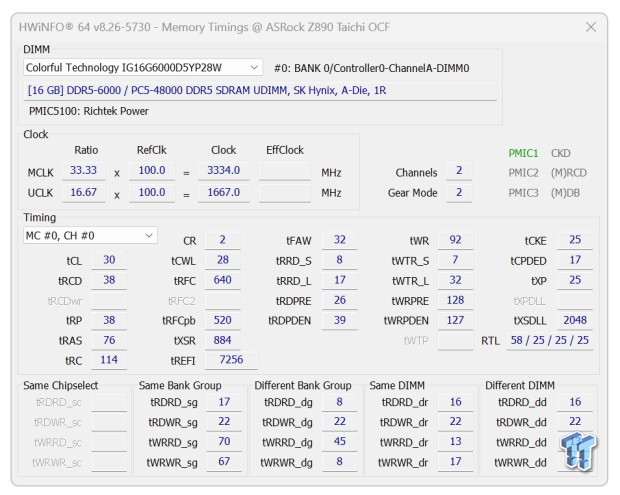Click the tWRWR_dg value 8

click(340, 462)
